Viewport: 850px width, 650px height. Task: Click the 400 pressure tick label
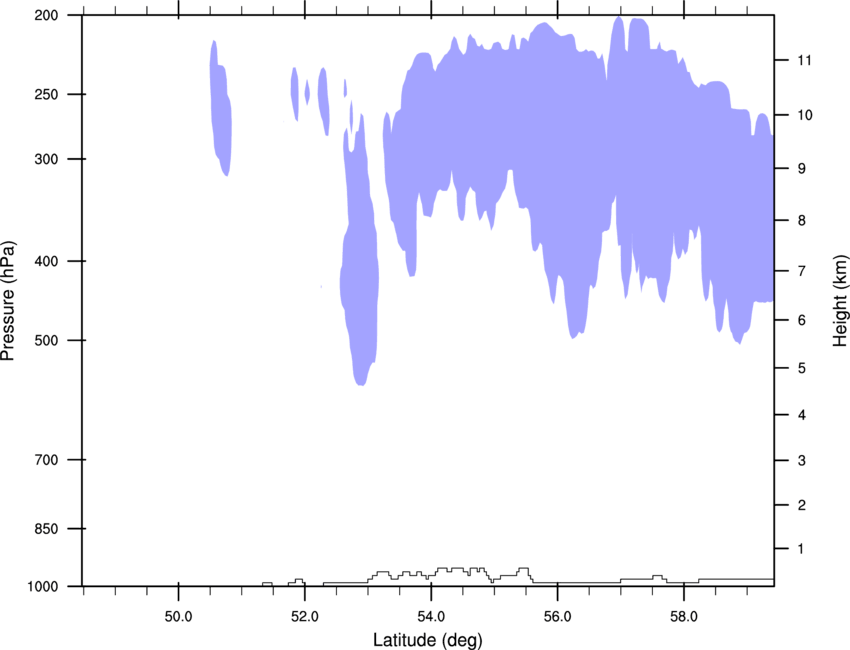(46, 261)
